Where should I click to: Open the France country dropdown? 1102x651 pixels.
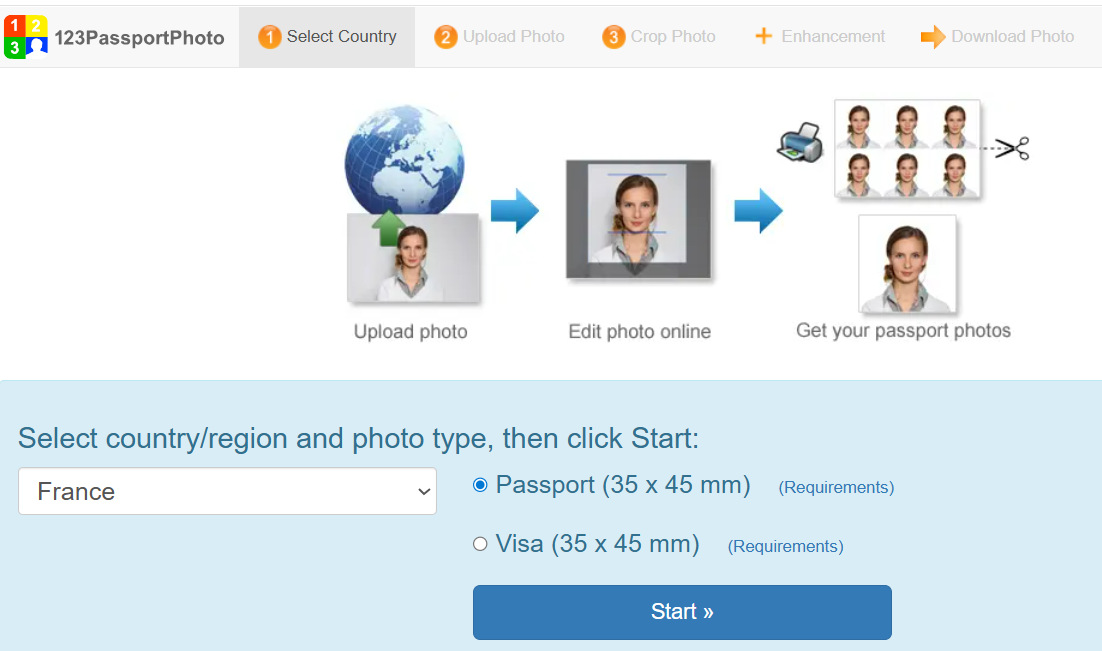227,491
